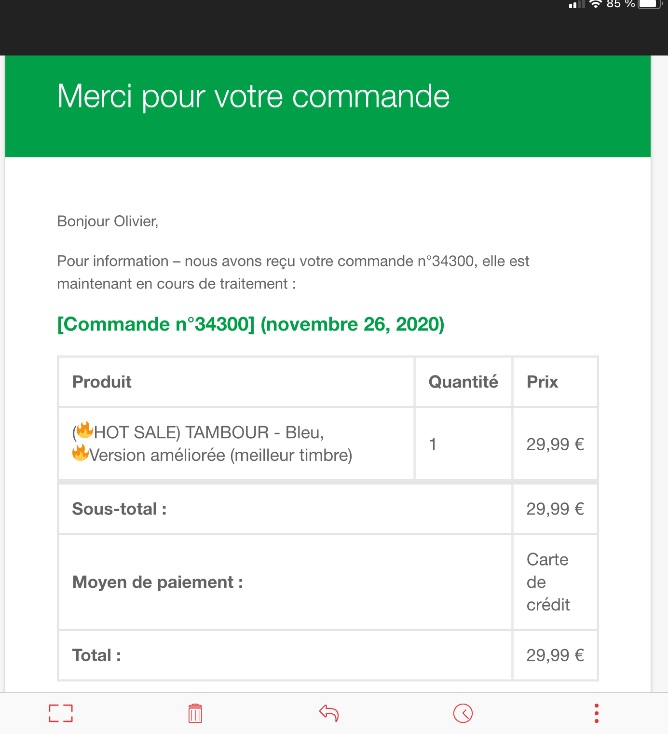Select the HOT SALE TAMBOUR product name
Image resolution: width=668 pixels, height=734 pixels.
coord(212,443)
